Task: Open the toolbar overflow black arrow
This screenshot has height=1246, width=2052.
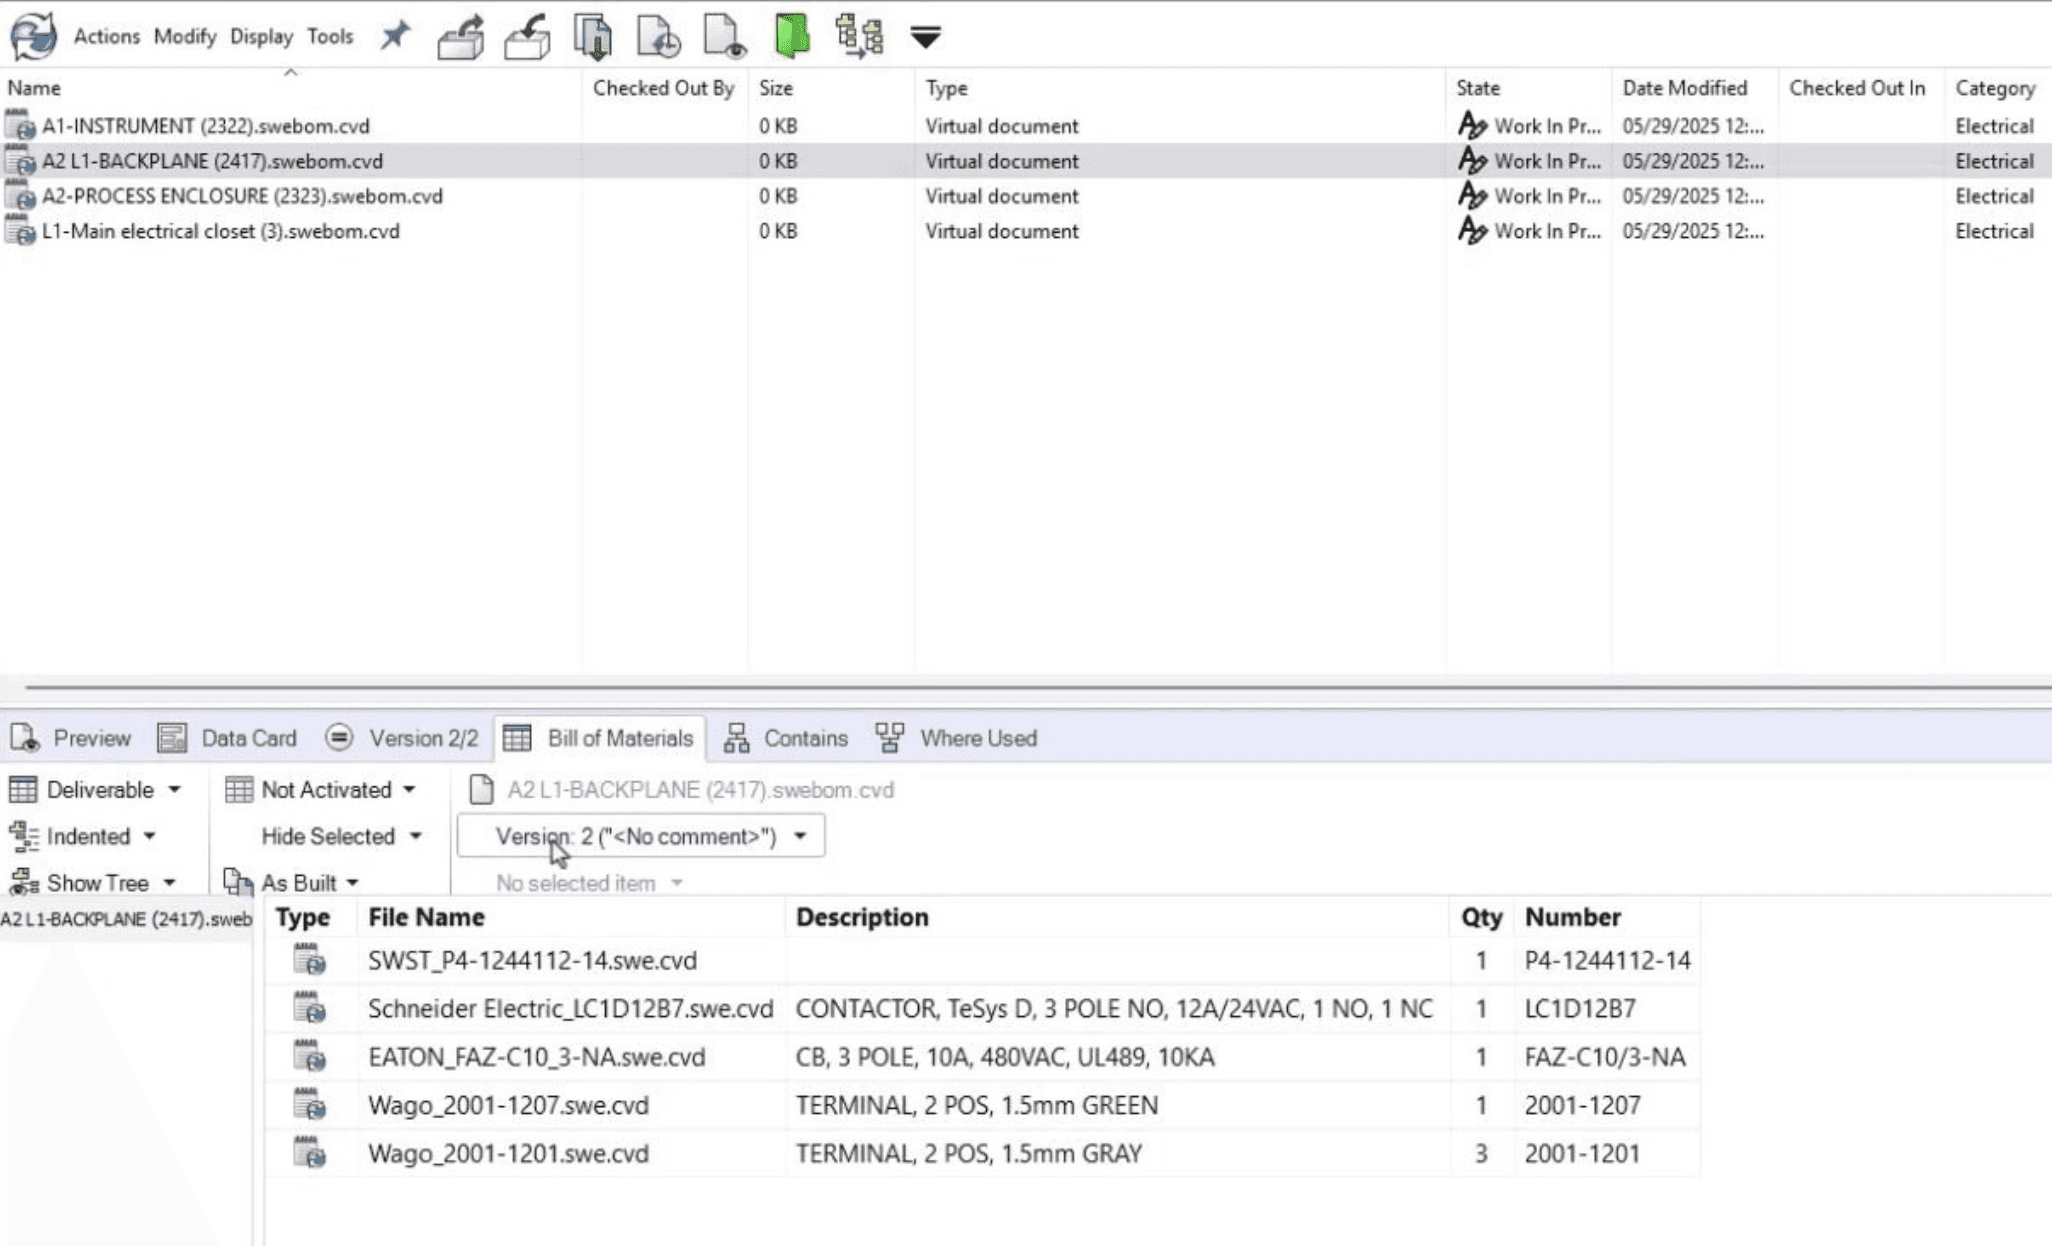Action: coord(925,38)
